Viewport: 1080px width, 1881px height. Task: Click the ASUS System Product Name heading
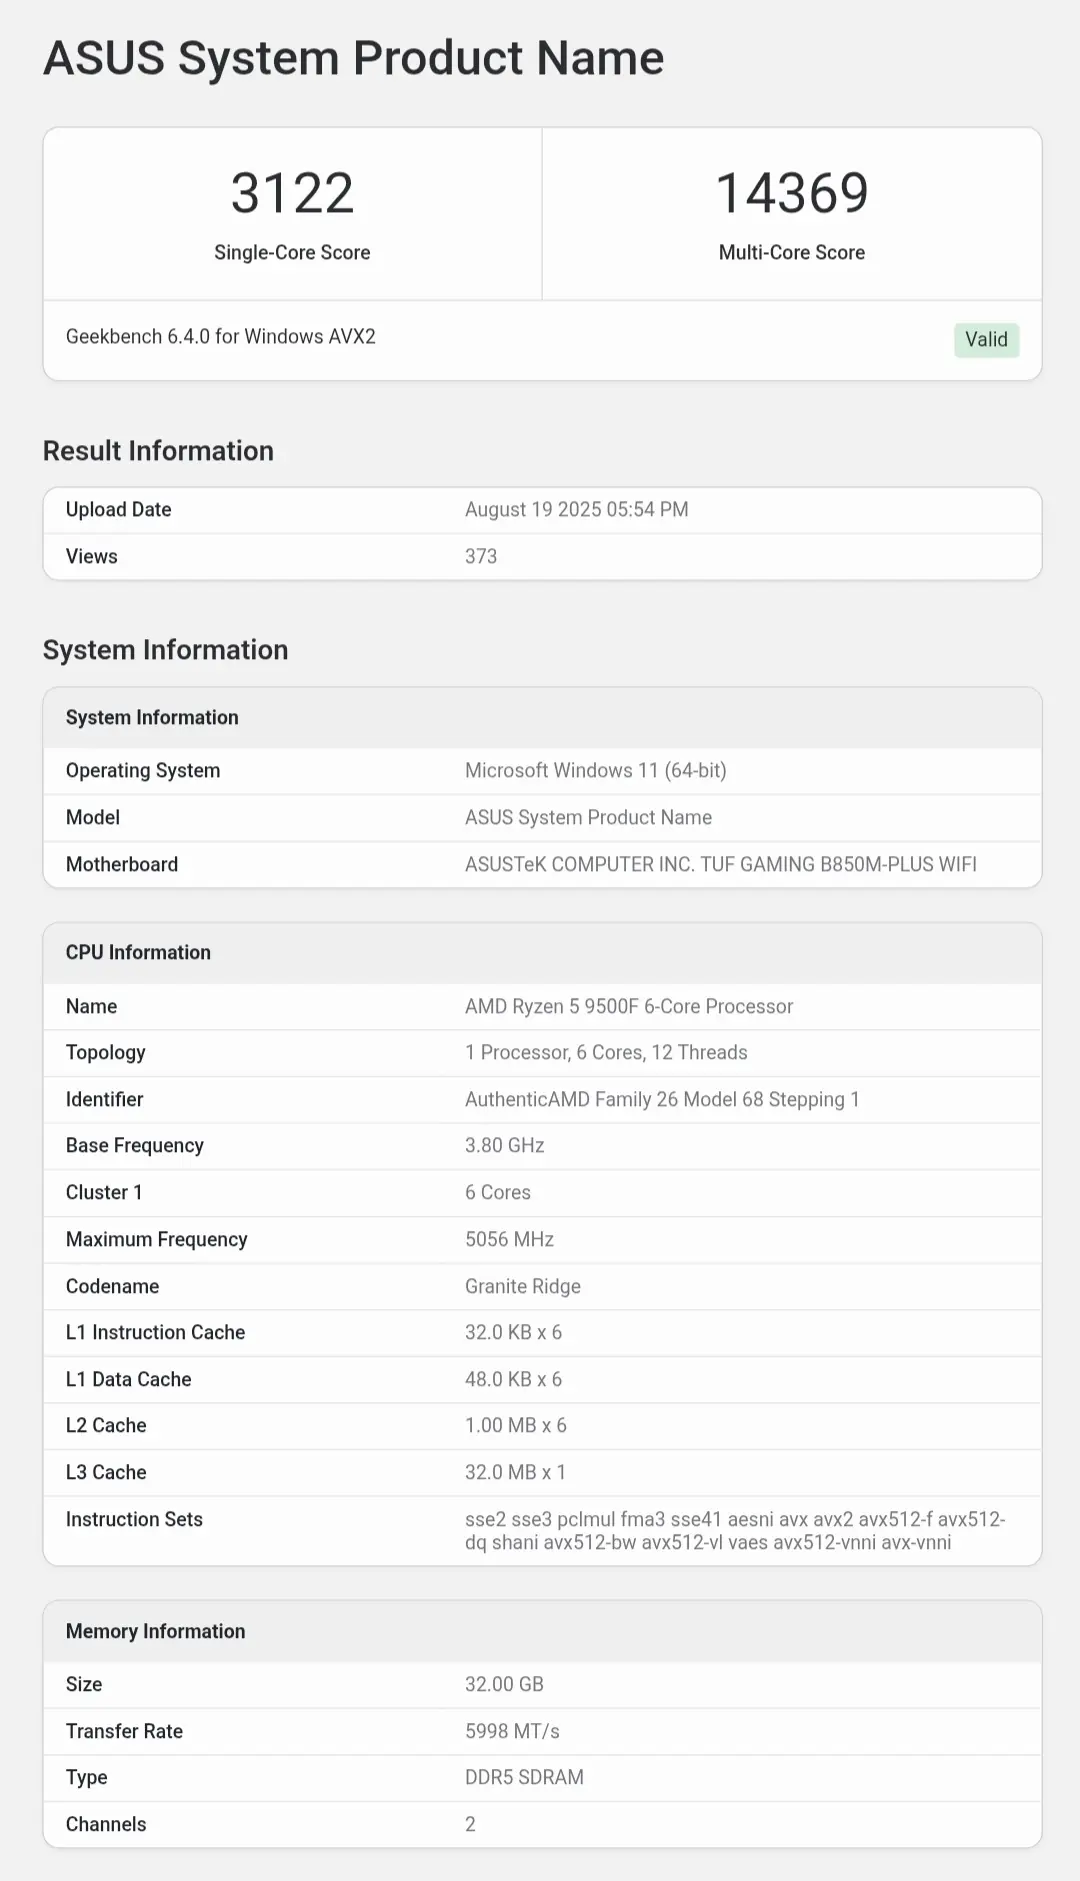(353, 58)
